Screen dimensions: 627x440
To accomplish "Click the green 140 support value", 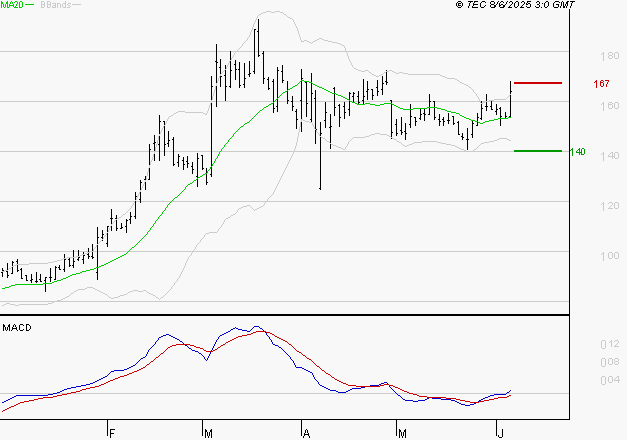I will [577, 152].
